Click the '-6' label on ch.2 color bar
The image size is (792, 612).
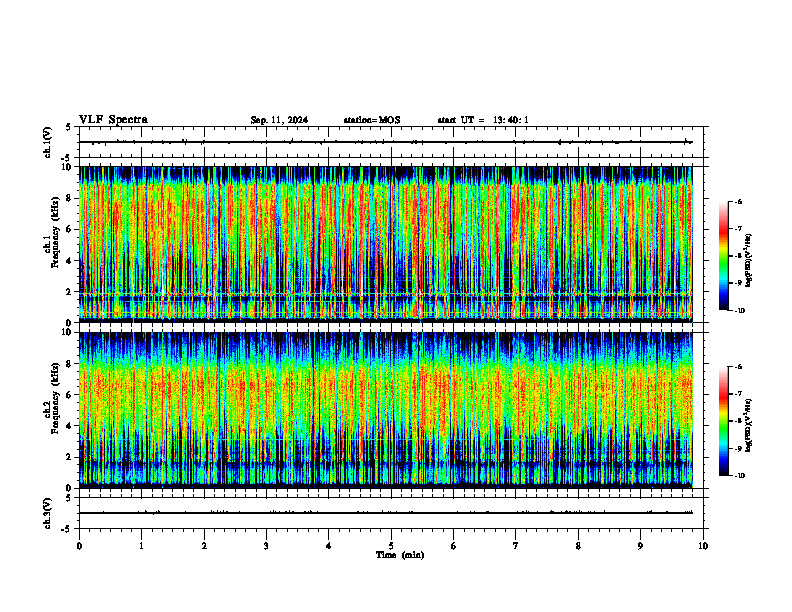point(738,367)
